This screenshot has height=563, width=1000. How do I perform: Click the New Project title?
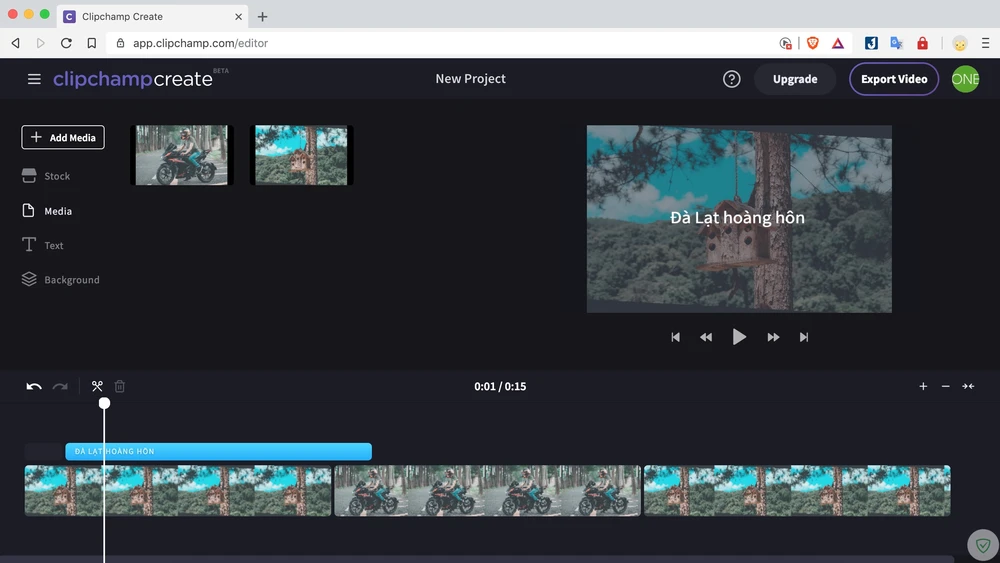pos(470,79)
